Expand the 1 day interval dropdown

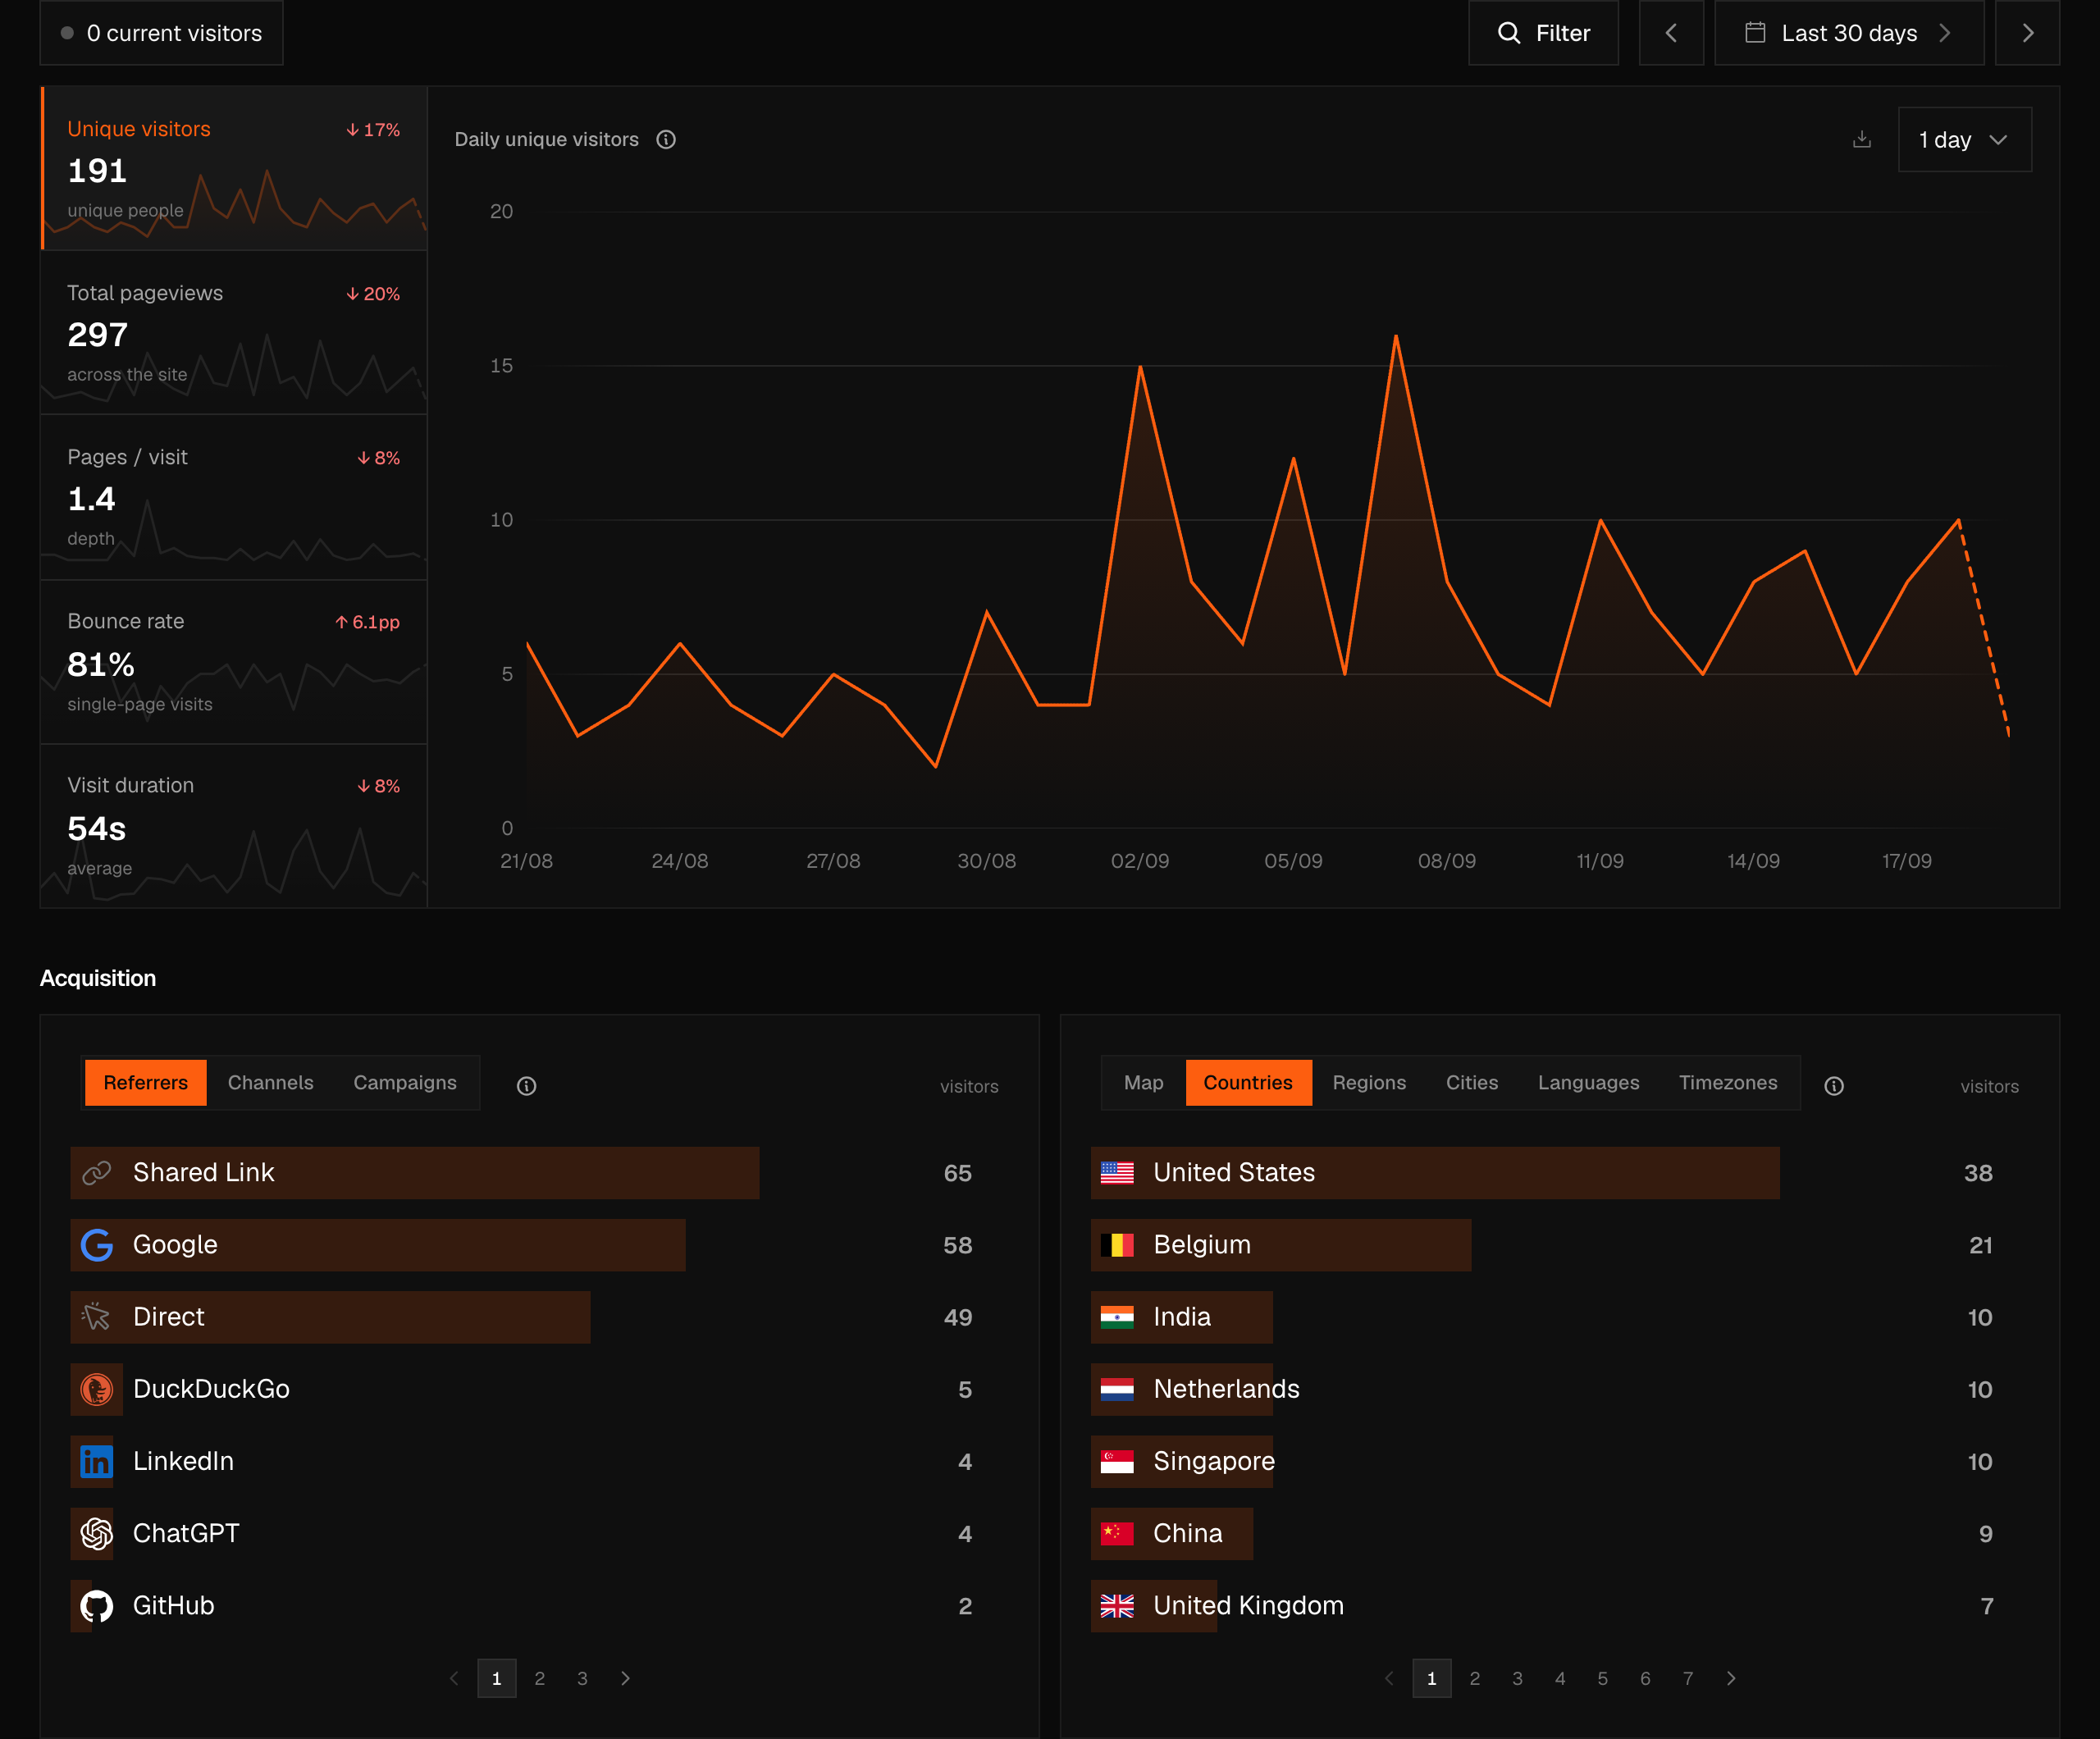pos(1964,140)
